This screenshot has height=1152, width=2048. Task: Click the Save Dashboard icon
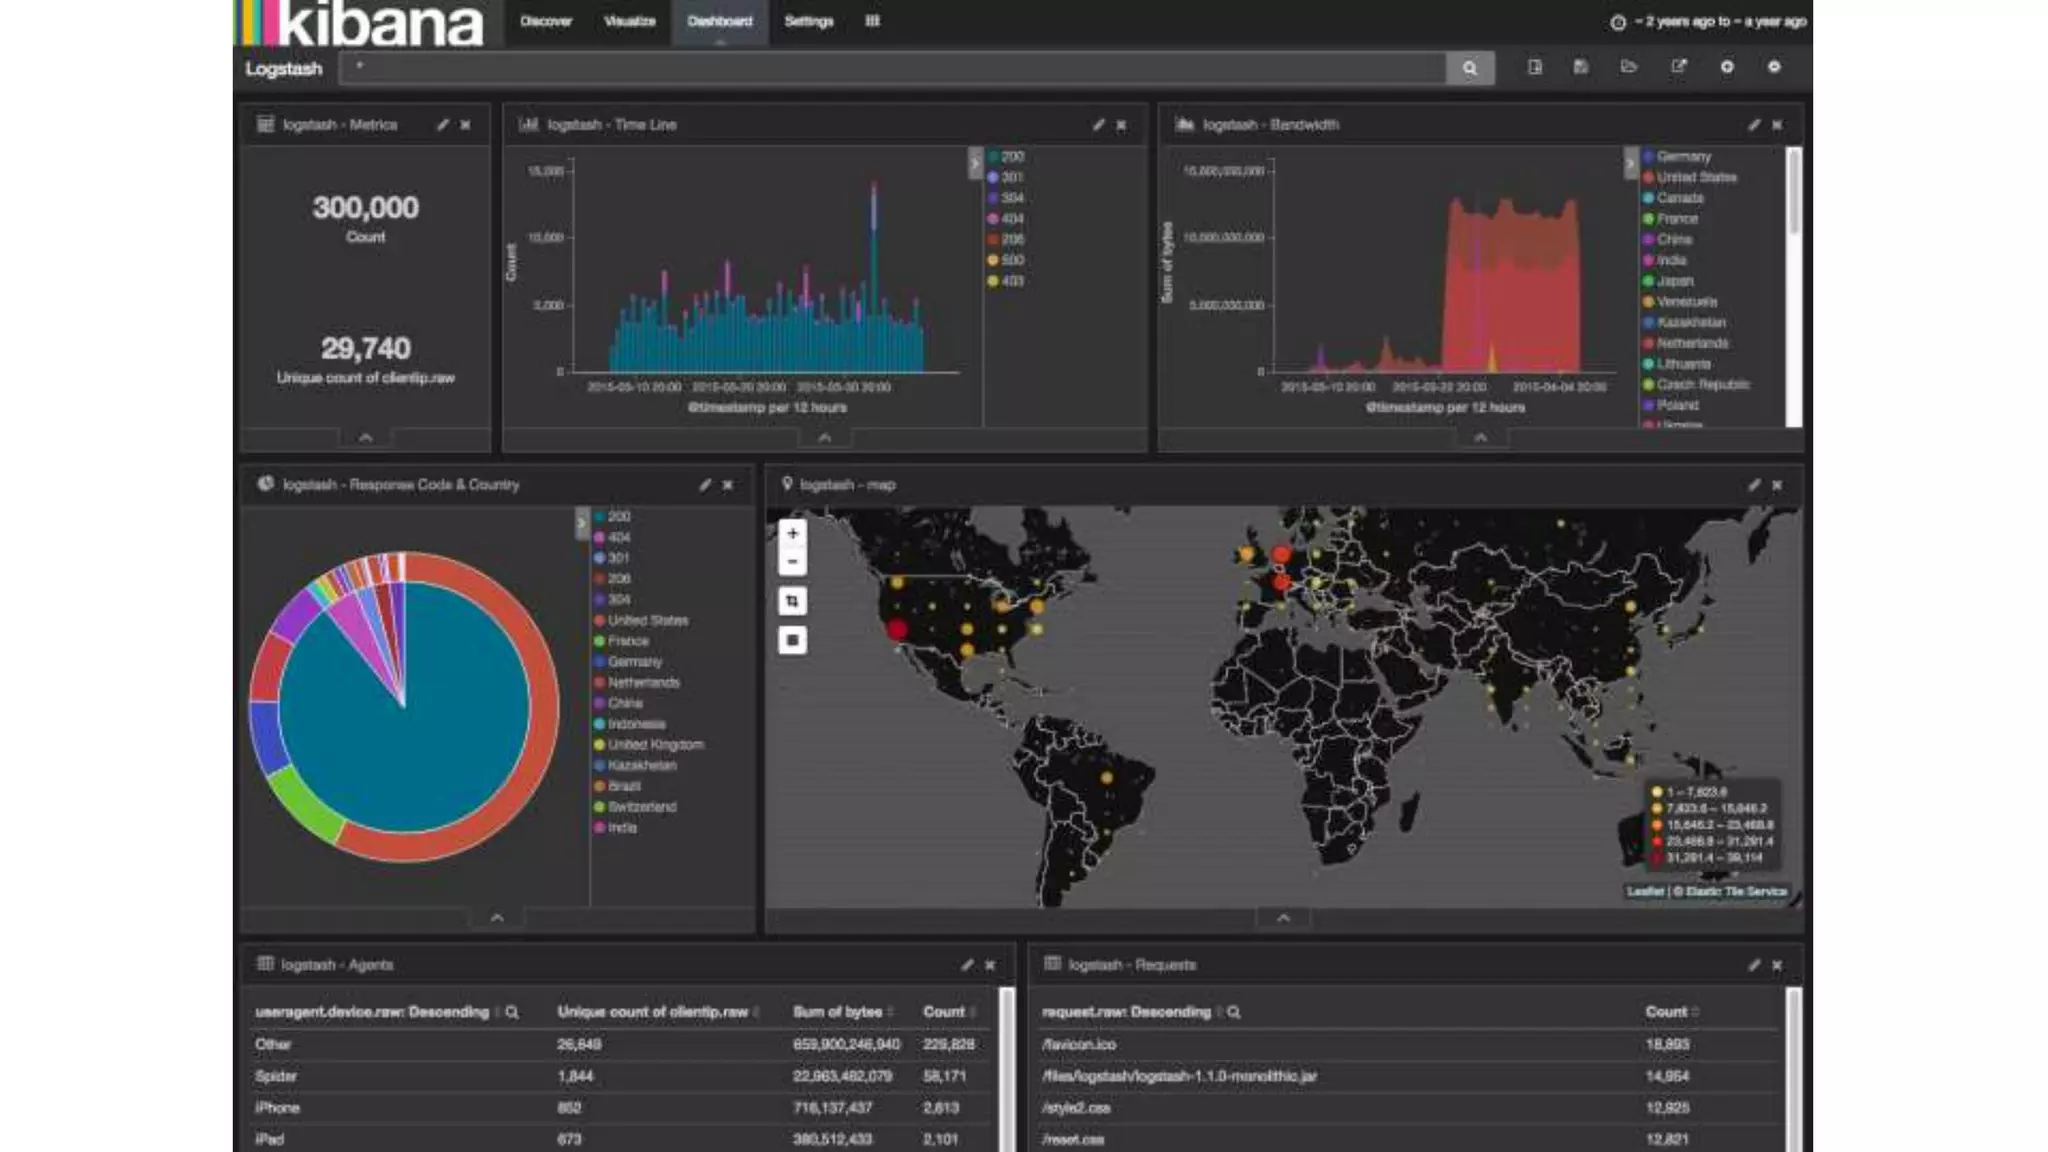pos(1581,67)
